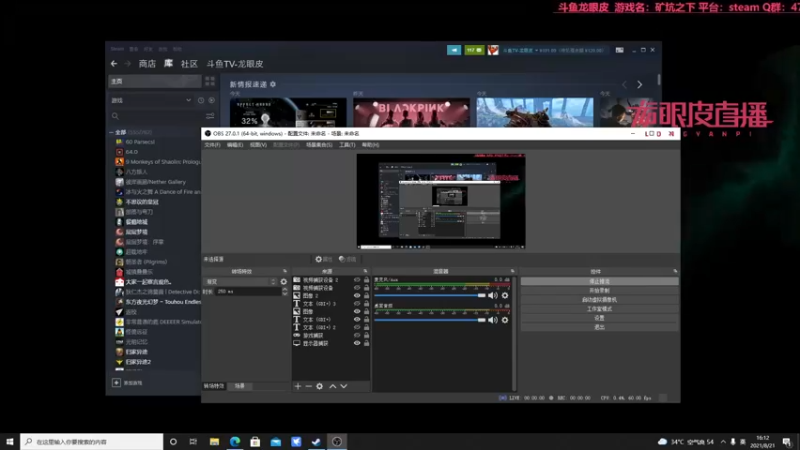
Task: Open Steam from Windows taskbar
Action: tap(316, 442)
